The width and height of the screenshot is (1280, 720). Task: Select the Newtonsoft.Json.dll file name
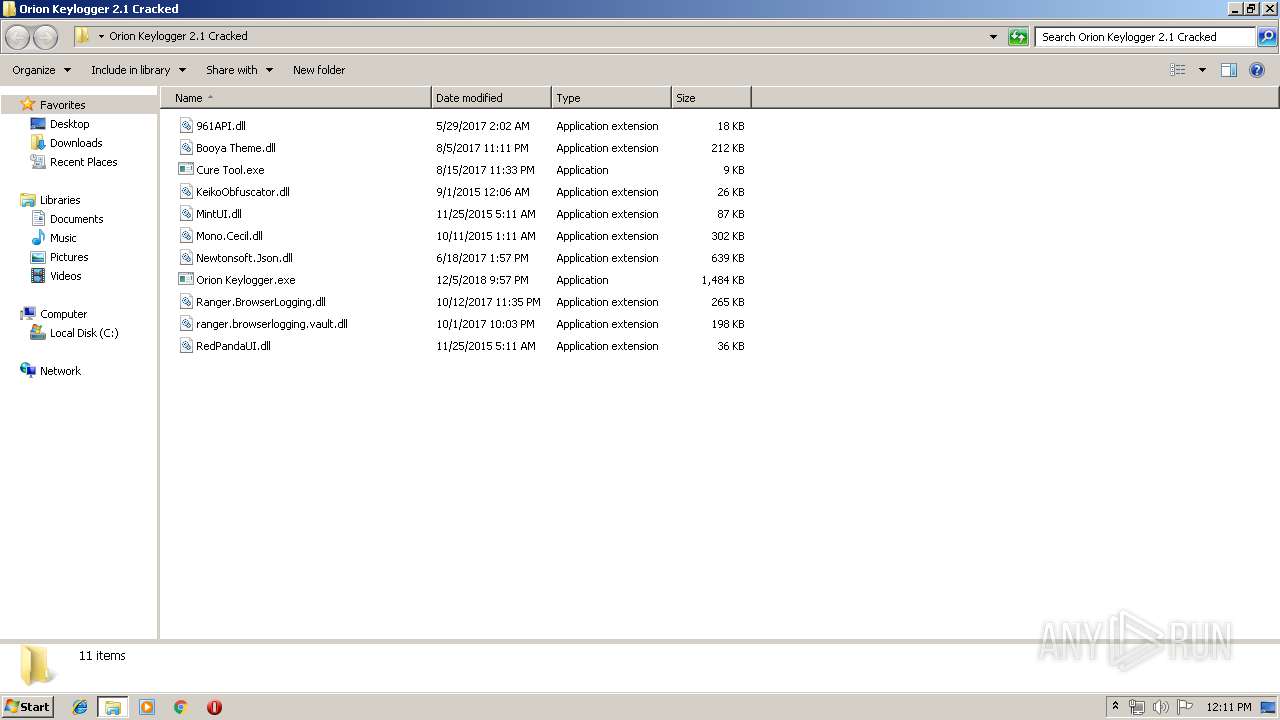[x=244, y=258]
